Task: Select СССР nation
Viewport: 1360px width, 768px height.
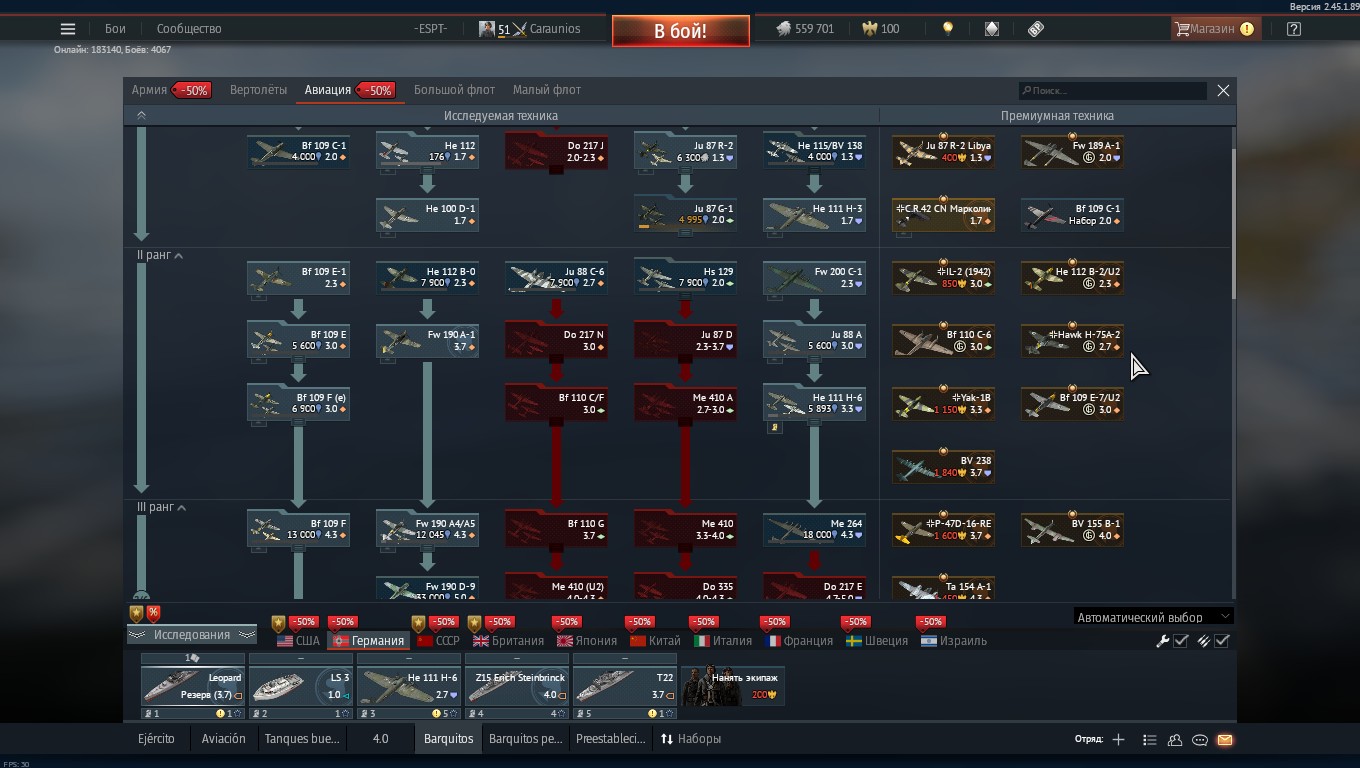Action: pos(438,641)
